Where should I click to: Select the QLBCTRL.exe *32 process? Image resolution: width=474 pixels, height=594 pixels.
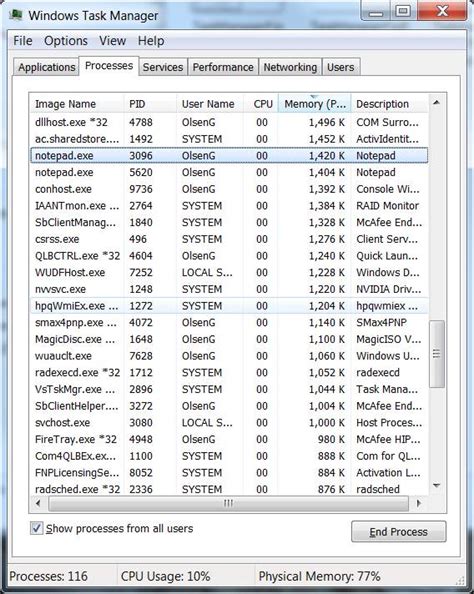(x=229, y=256)
